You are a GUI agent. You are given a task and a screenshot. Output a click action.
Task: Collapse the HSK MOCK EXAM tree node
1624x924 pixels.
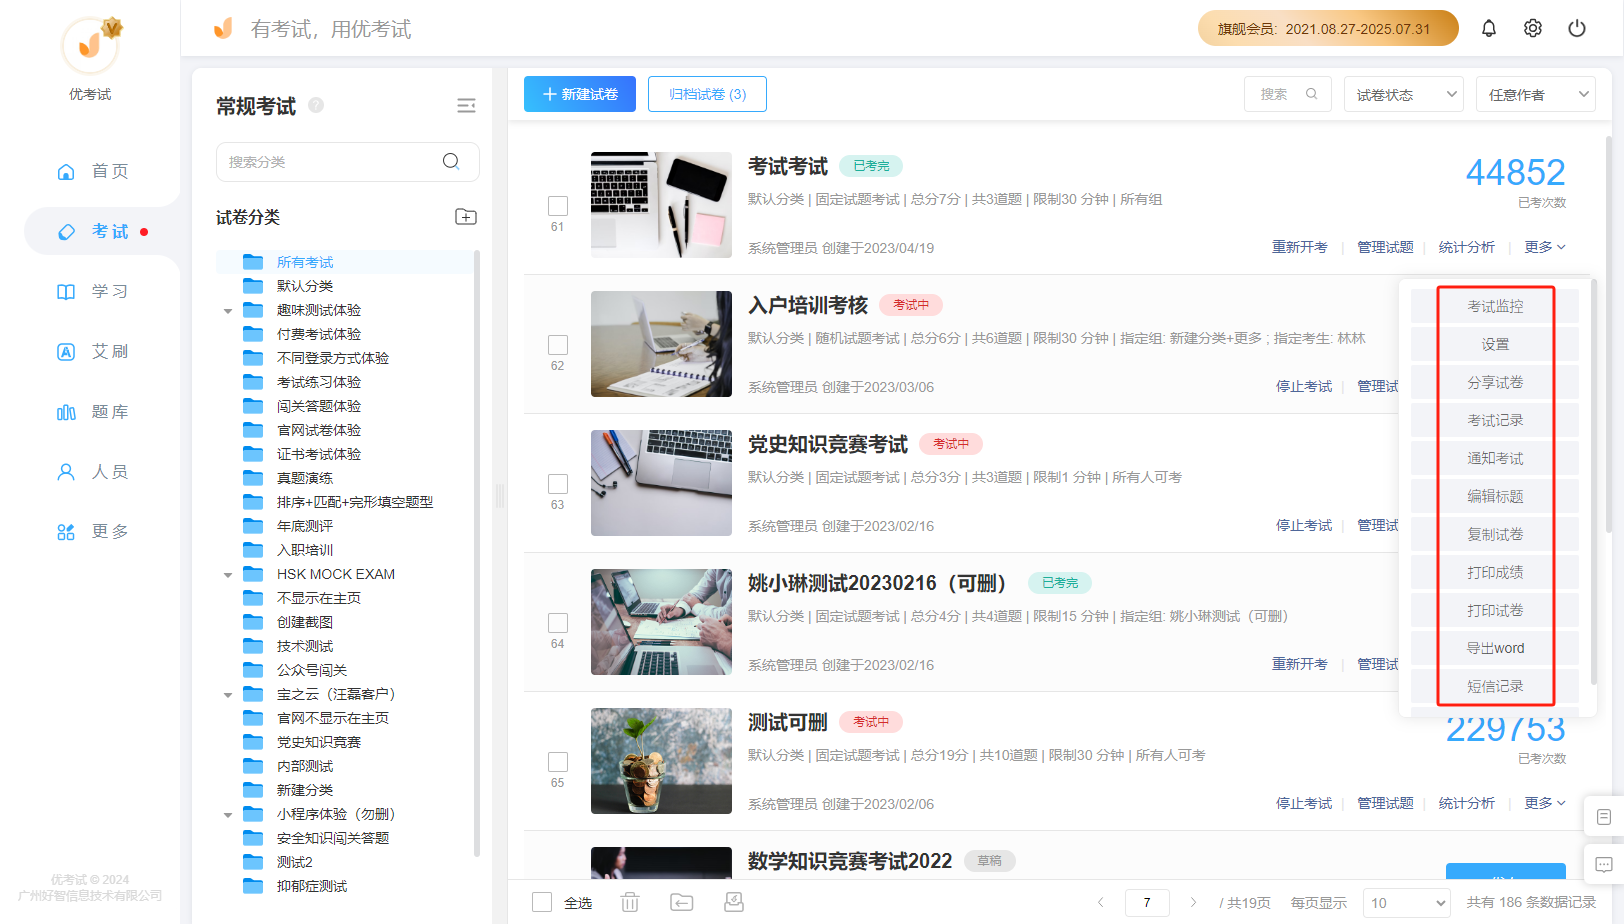coord(228,575)
